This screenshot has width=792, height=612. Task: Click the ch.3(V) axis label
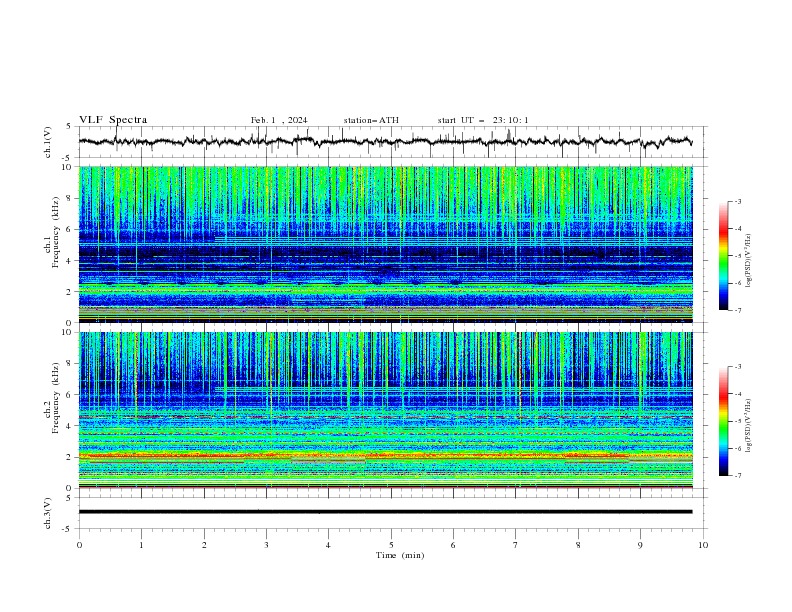point(48,513)
